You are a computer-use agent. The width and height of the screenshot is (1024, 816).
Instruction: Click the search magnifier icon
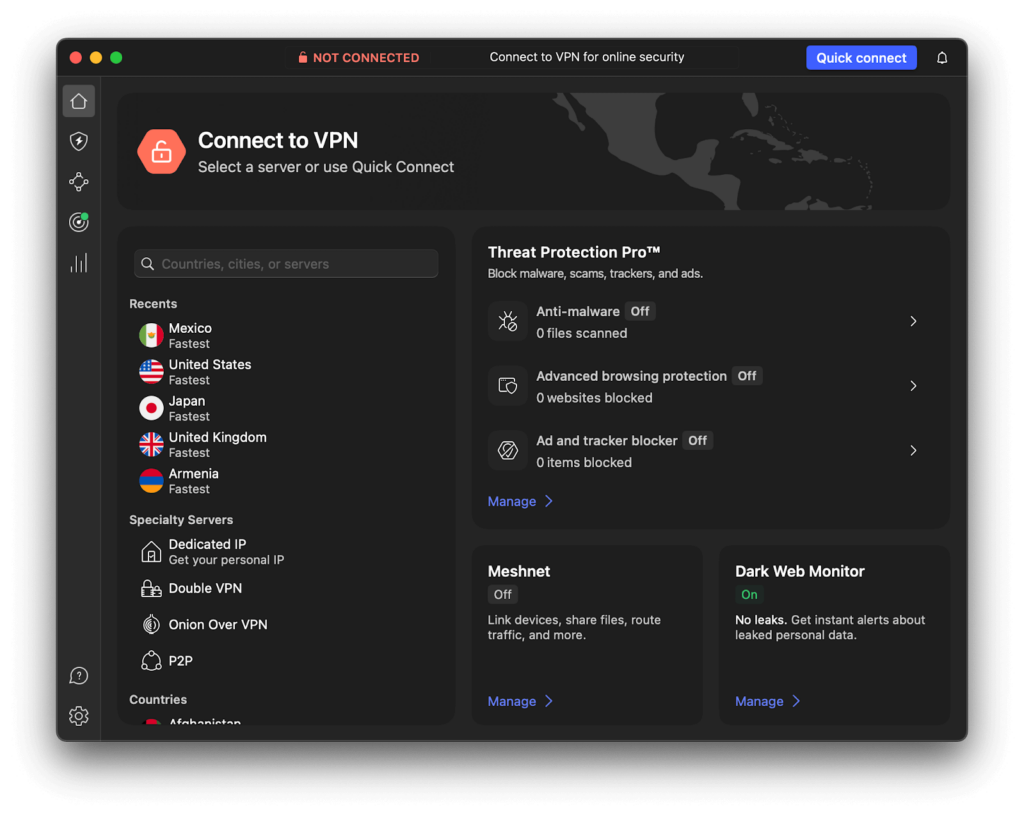148,264
